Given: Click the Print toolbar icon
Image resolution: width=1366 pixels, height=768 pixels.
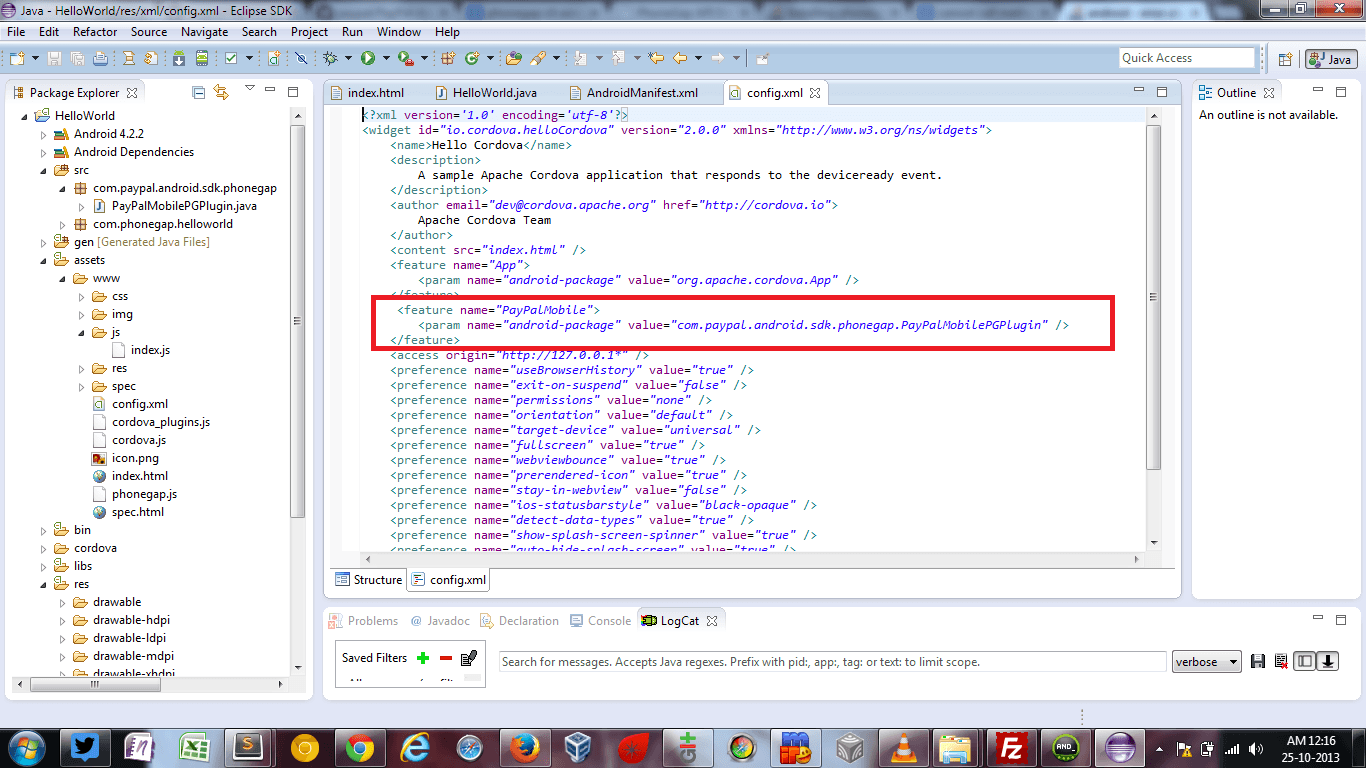Looking at the screenshot, I should pyautogui.click(x=100, y=59).
